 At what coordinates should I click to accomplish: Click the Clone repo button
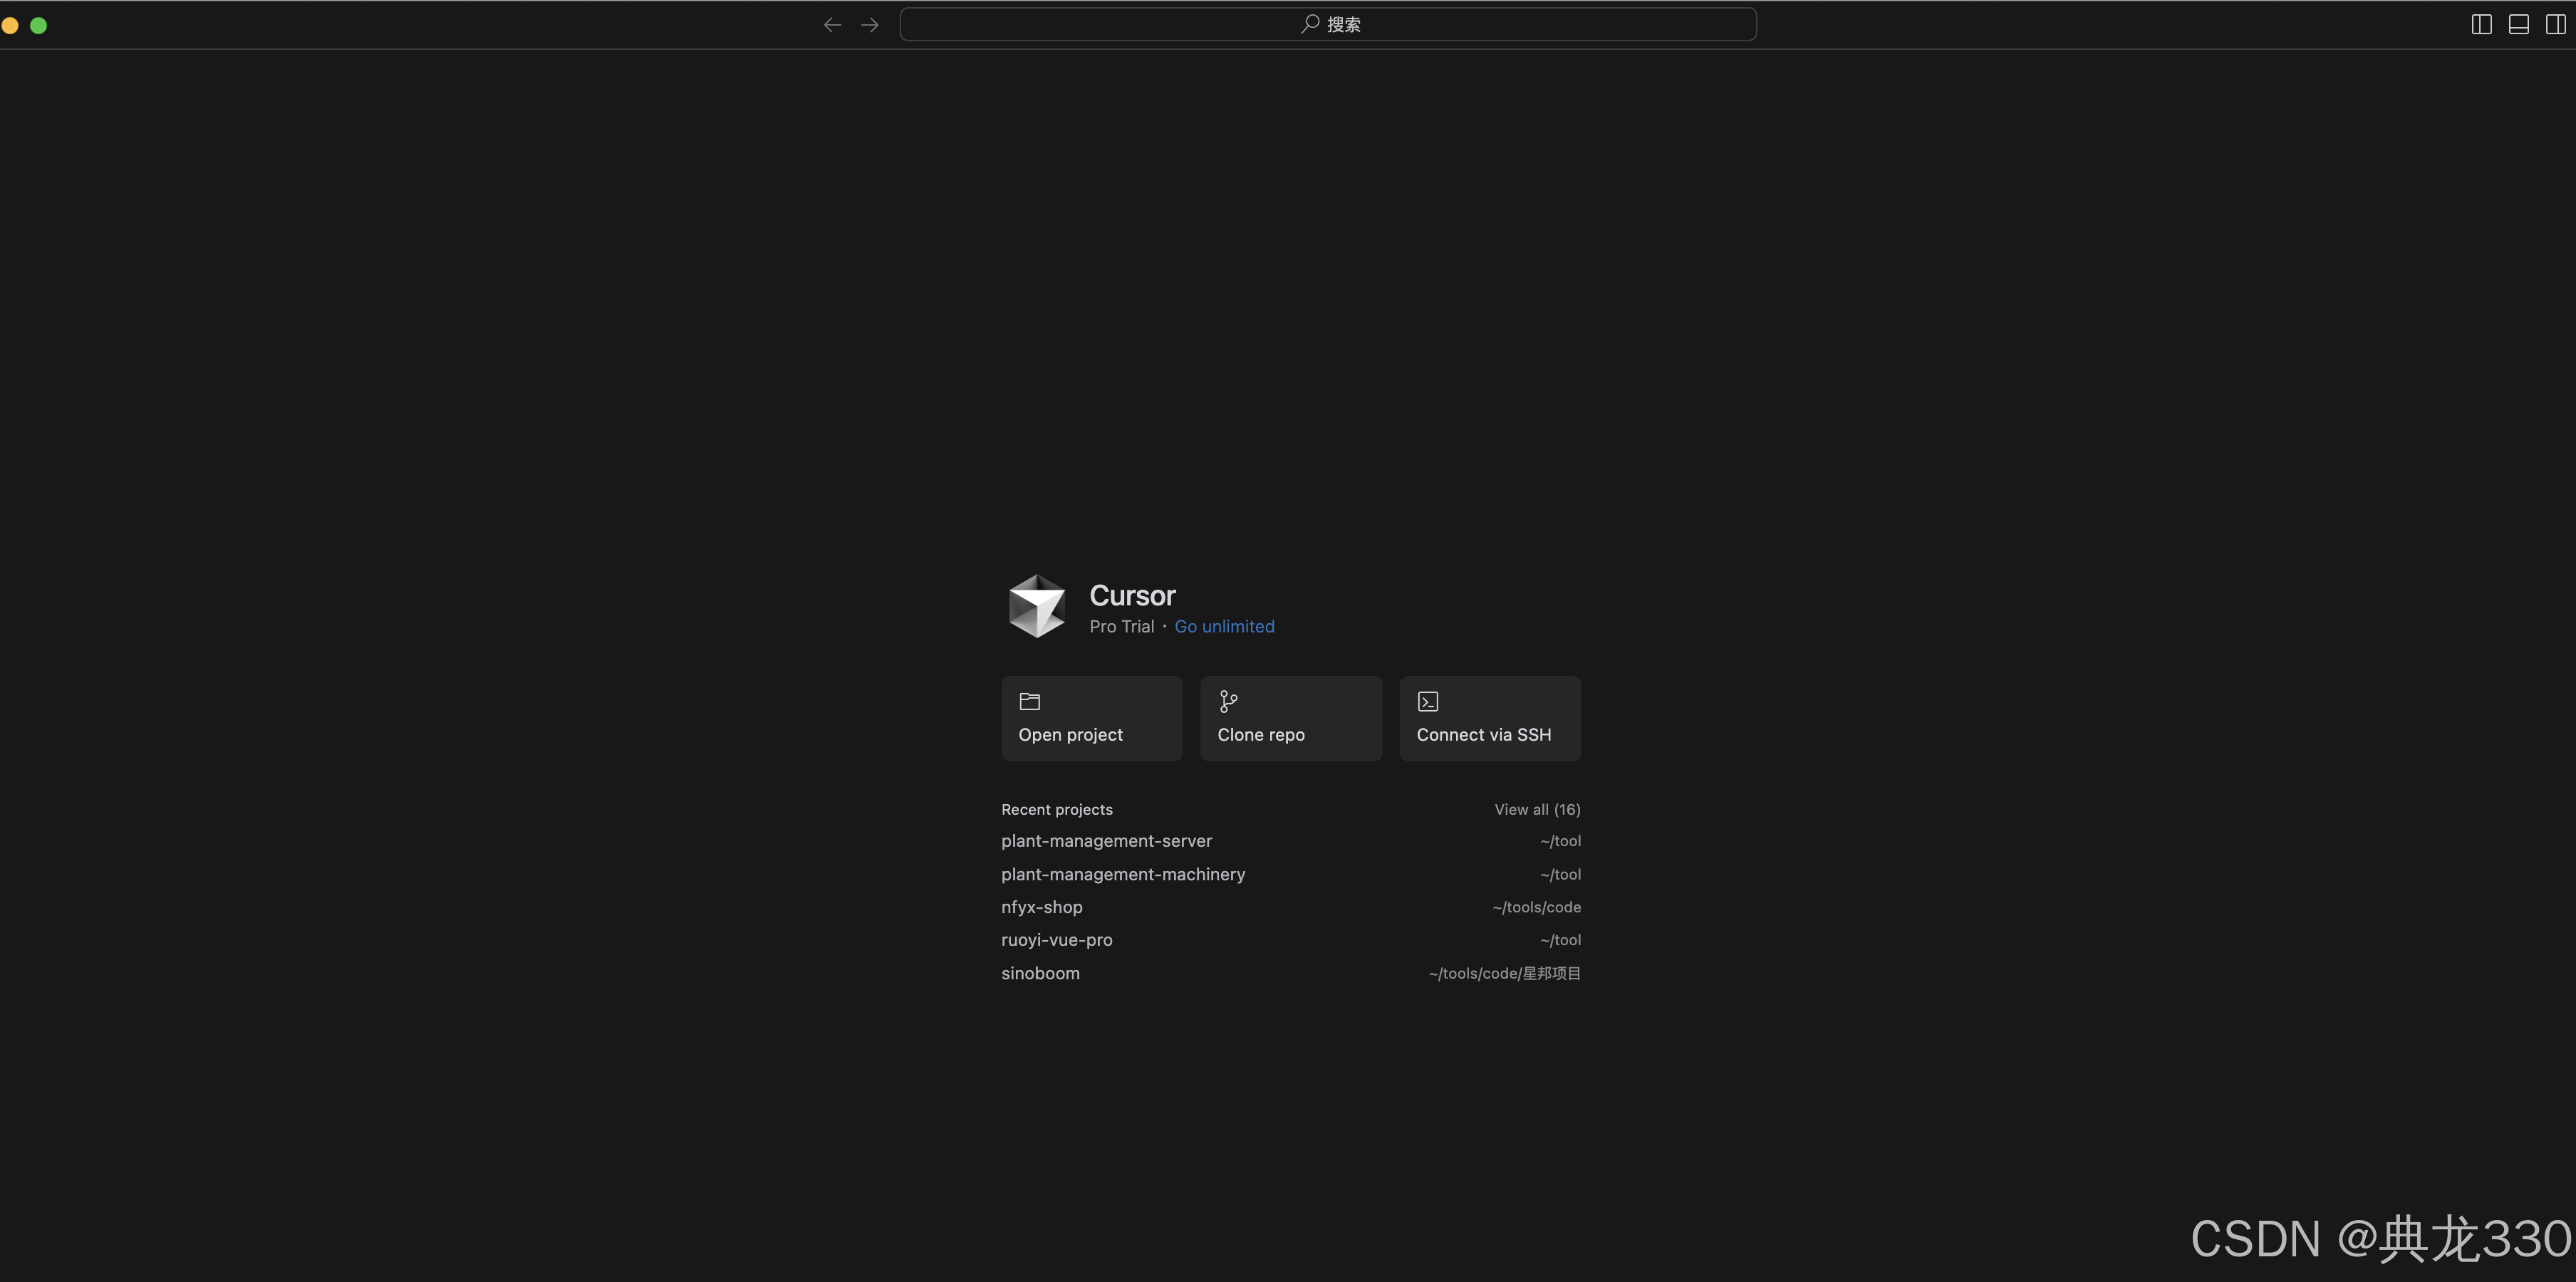click(x=1291, y=719)
